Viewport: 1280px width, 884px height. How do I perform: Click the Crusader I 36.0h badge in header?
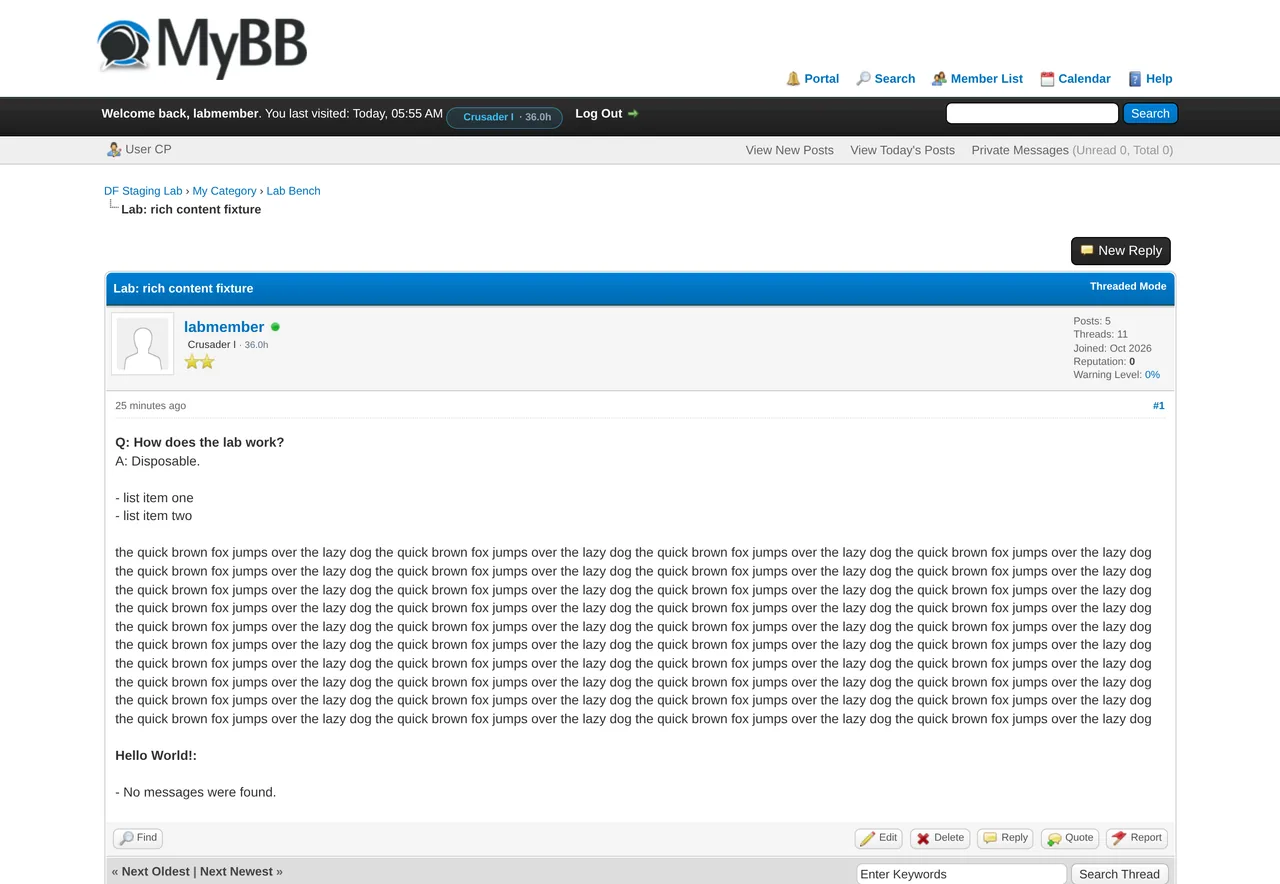(x=505, y=117)
